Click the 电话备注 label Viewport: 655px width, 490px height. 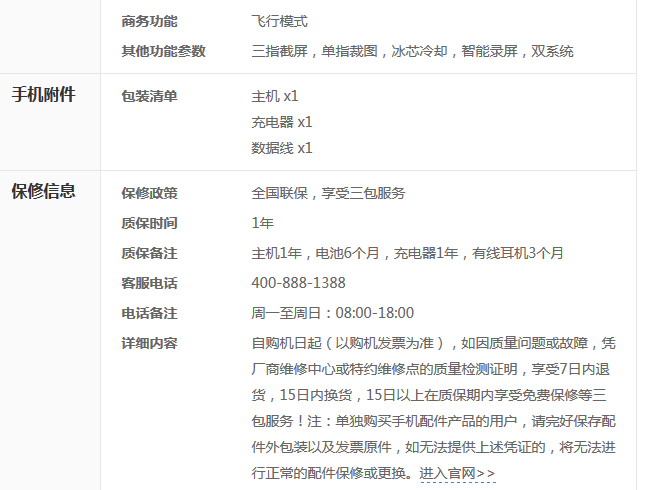tap(150, 313)
